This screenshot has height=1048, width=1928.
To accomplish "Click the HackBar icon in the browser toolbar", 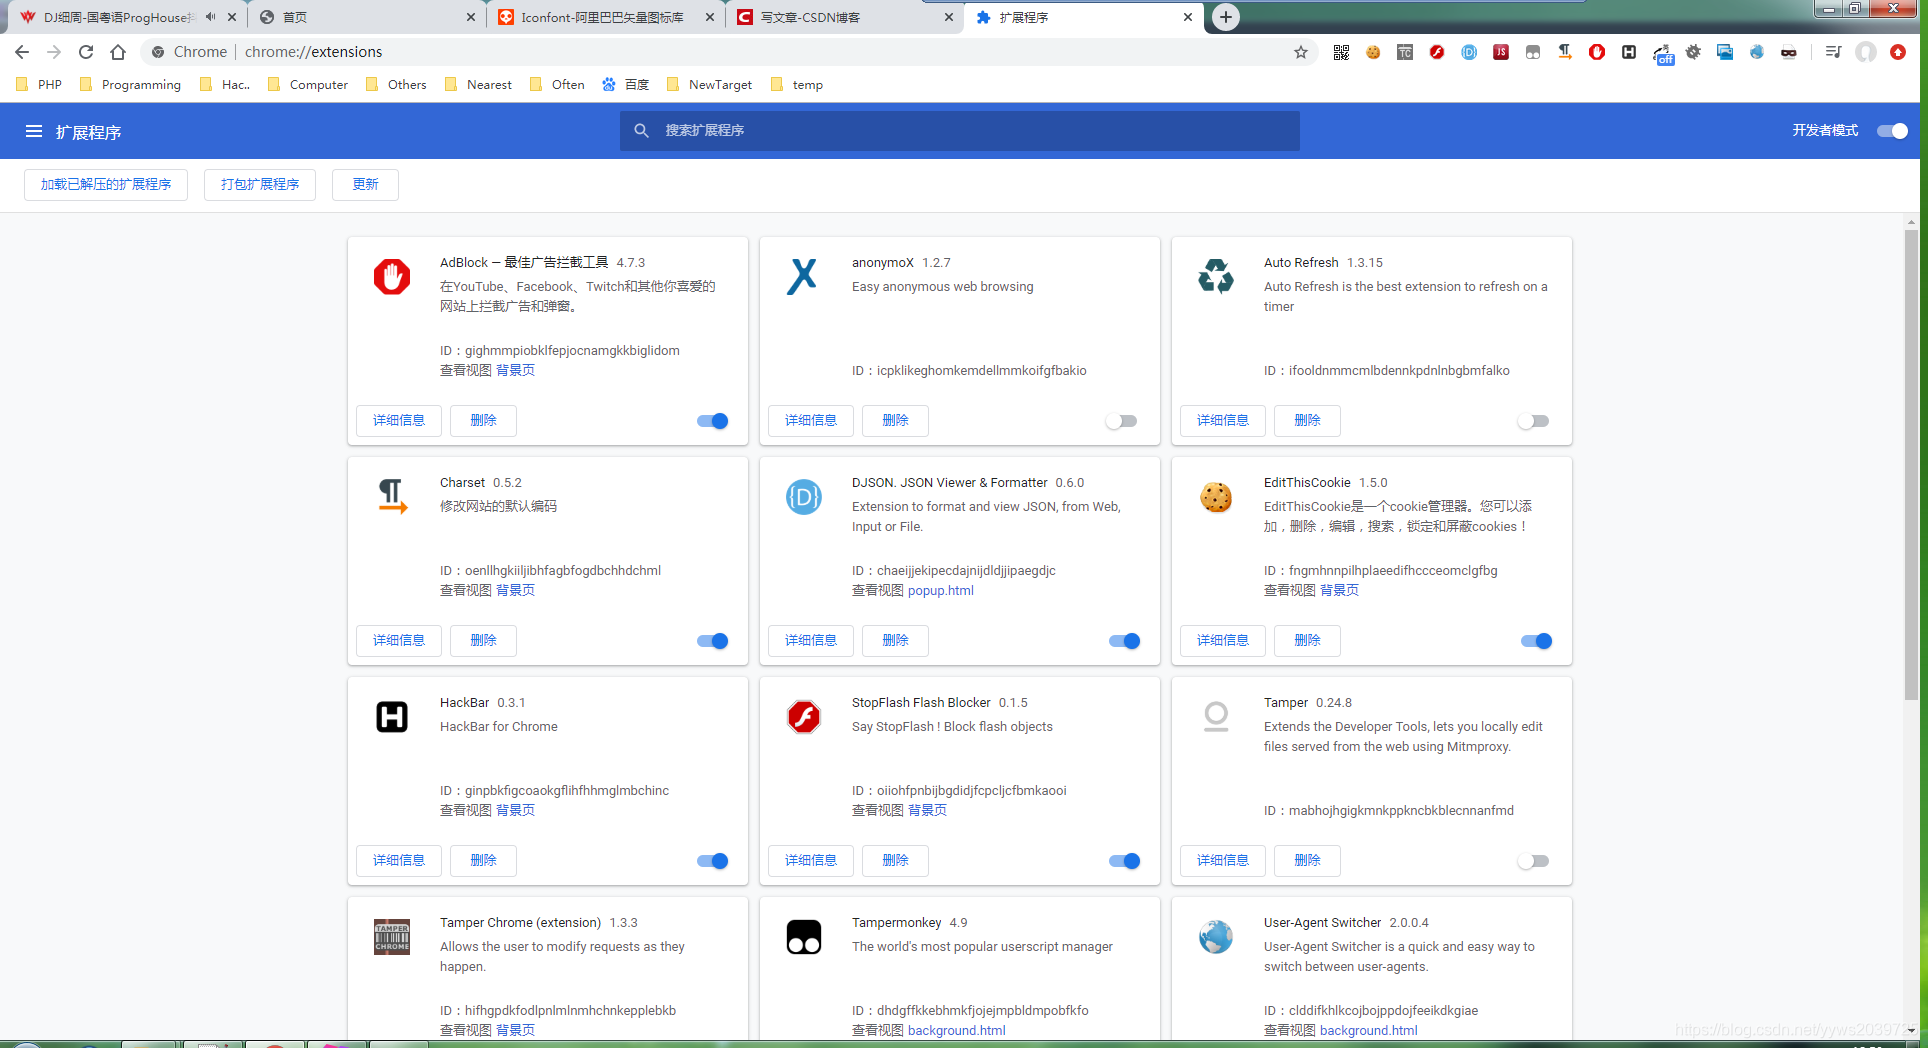I will click(1629, 51).
